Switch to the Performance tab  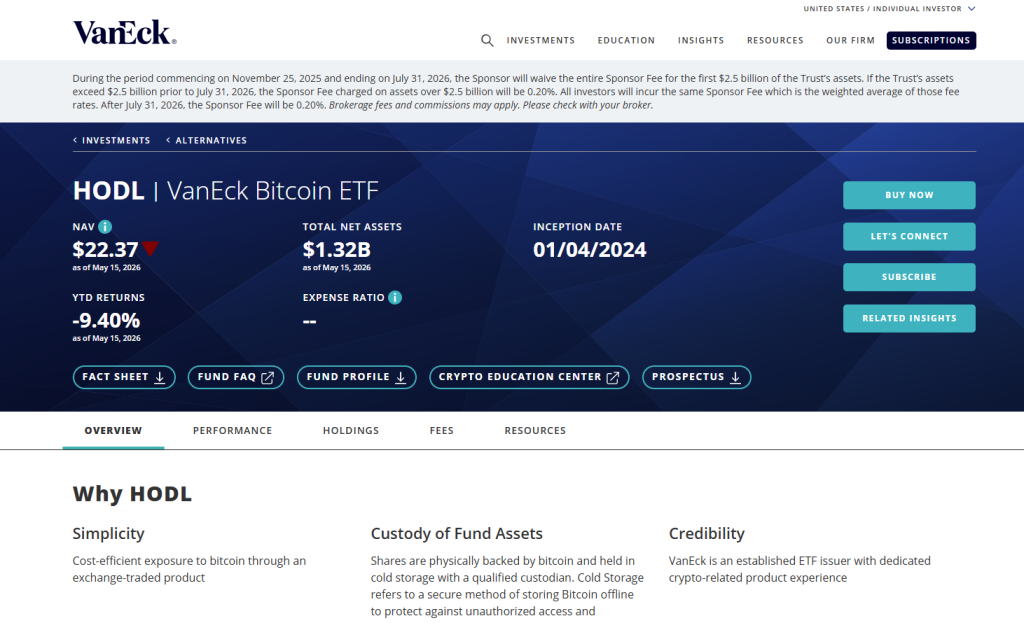click(232, 430)
